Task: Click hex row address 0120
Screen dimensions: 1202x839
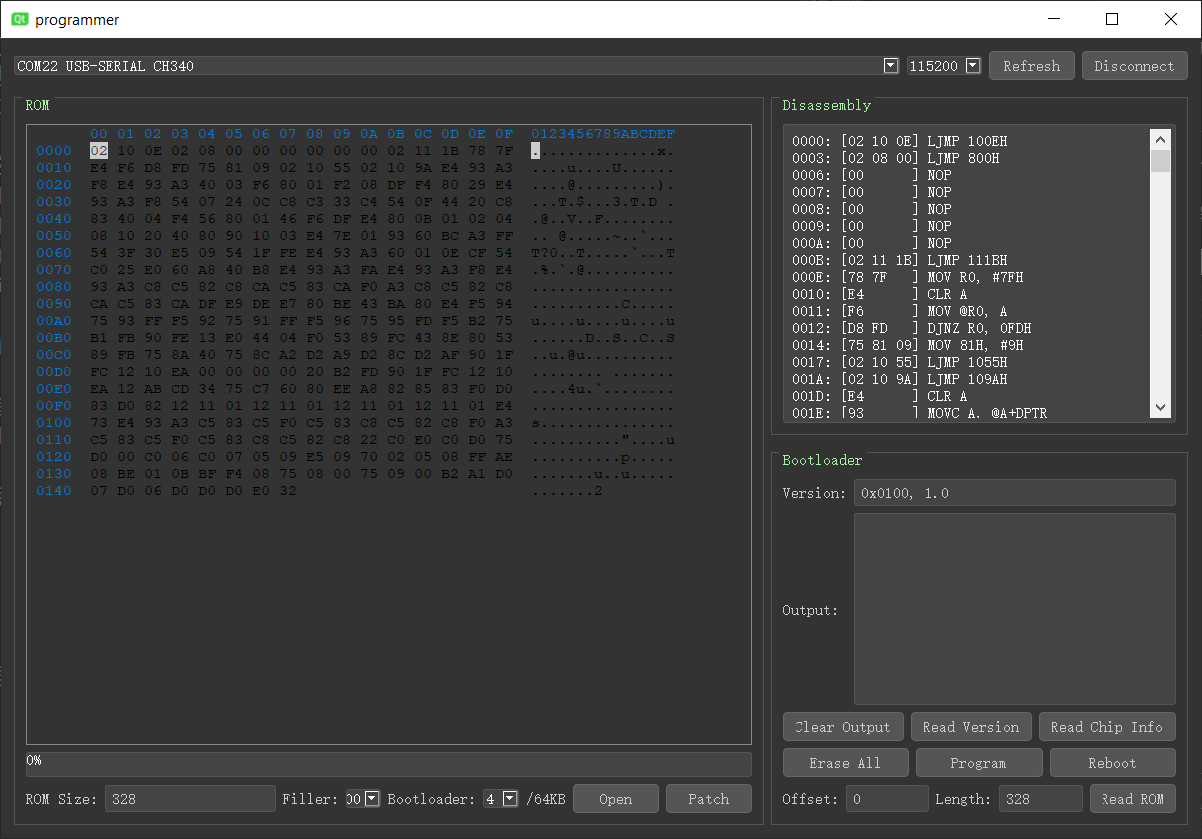Action: (53, 457)
